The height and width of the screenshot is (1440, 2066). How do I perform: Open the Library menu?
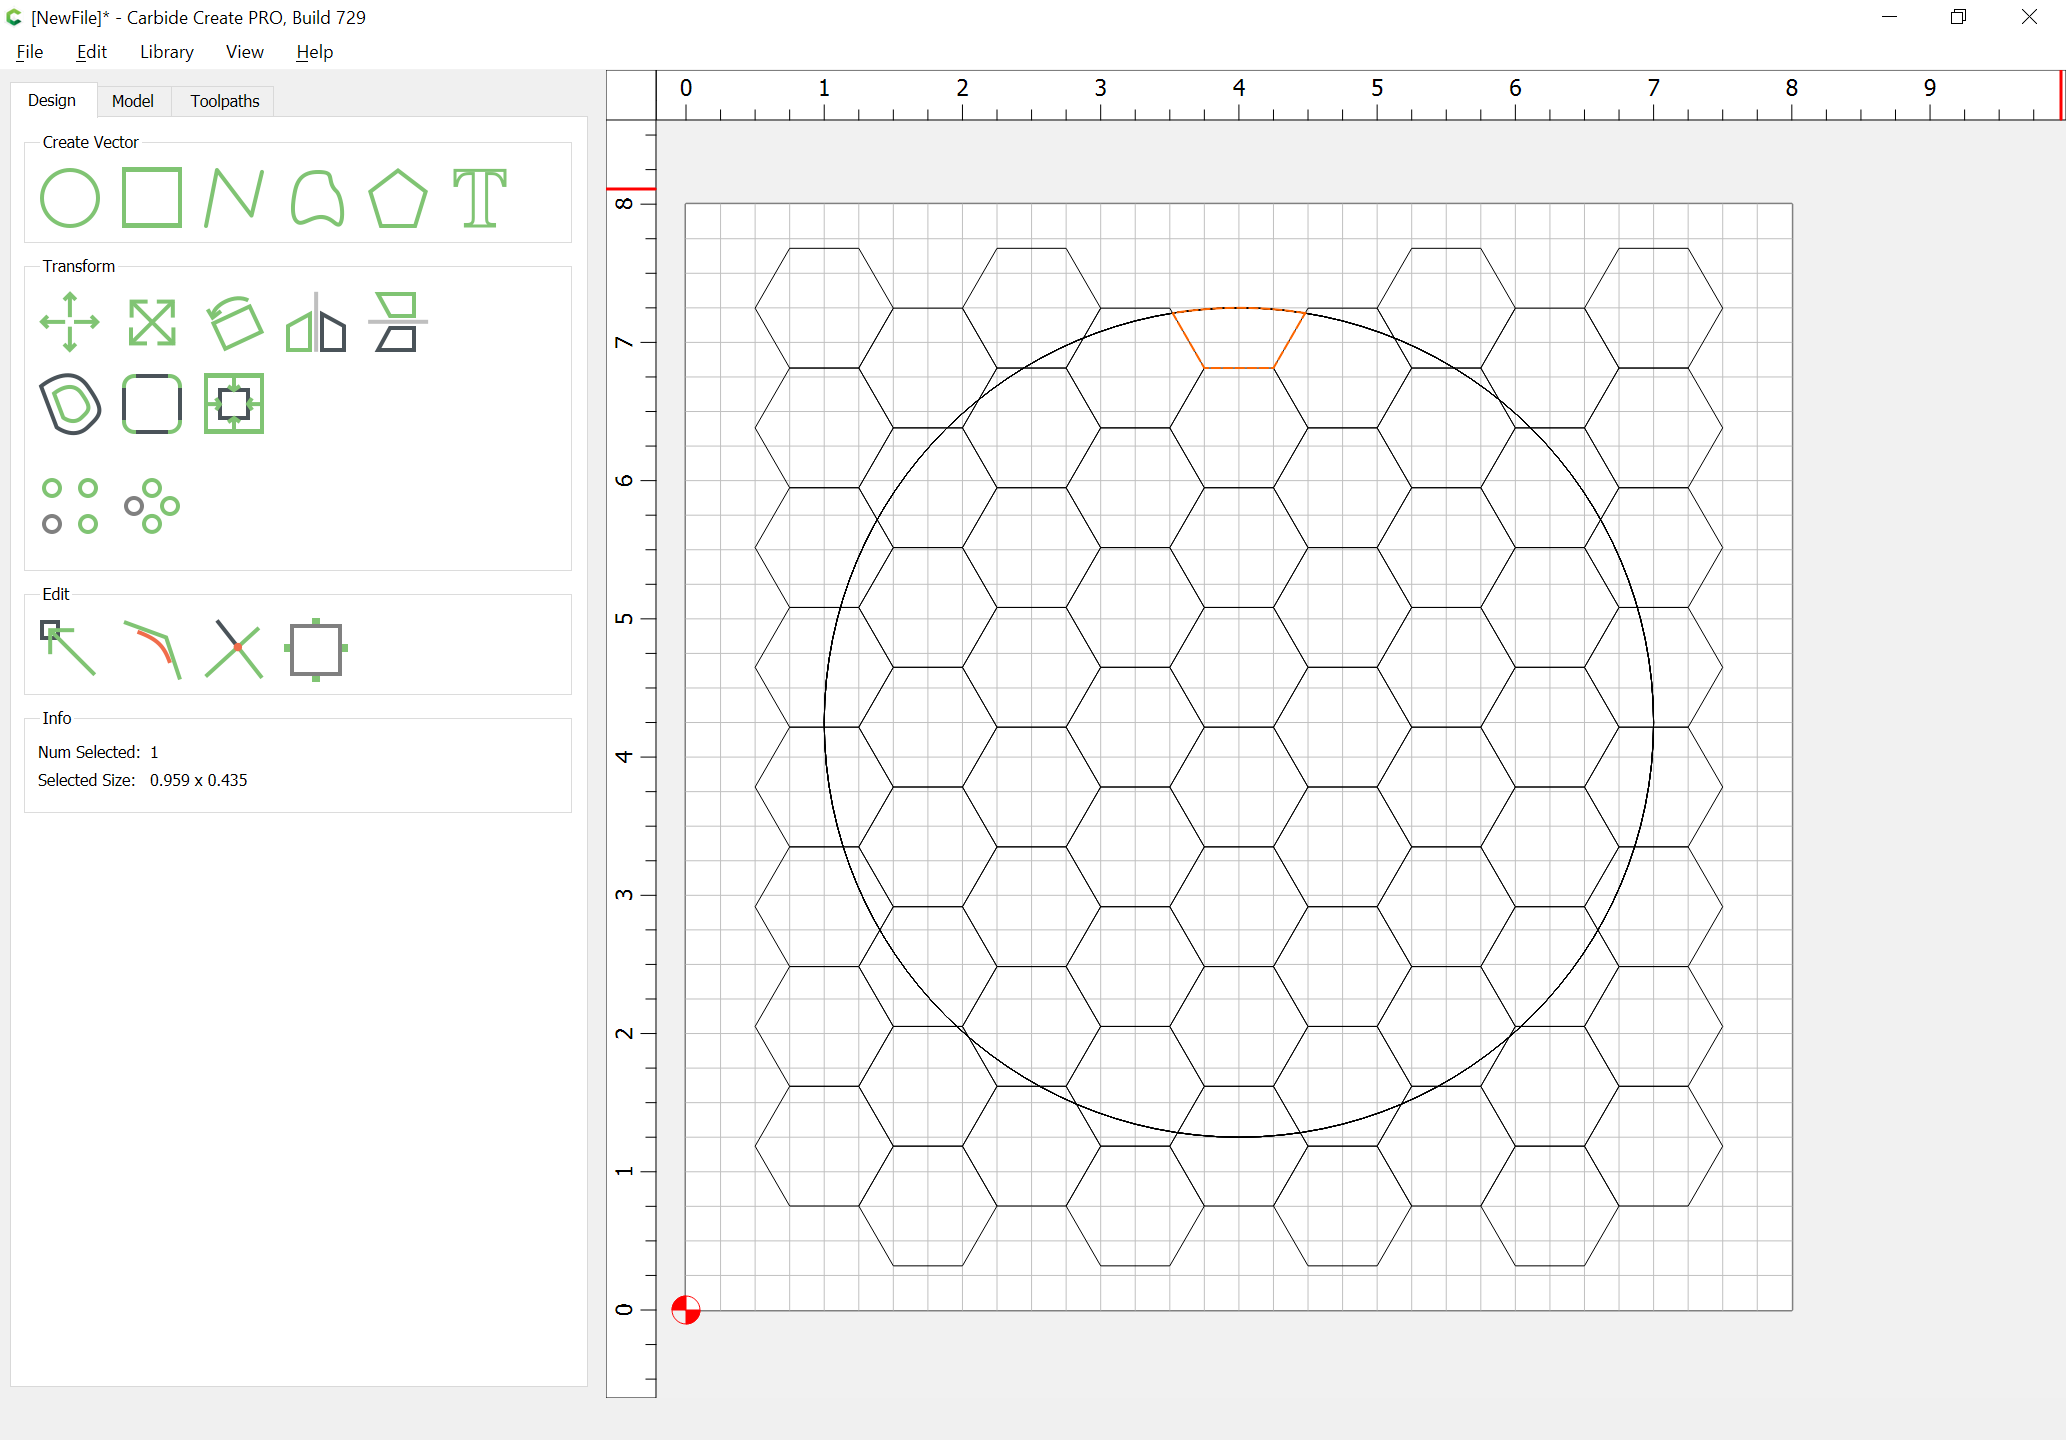[x=166, y=52]
